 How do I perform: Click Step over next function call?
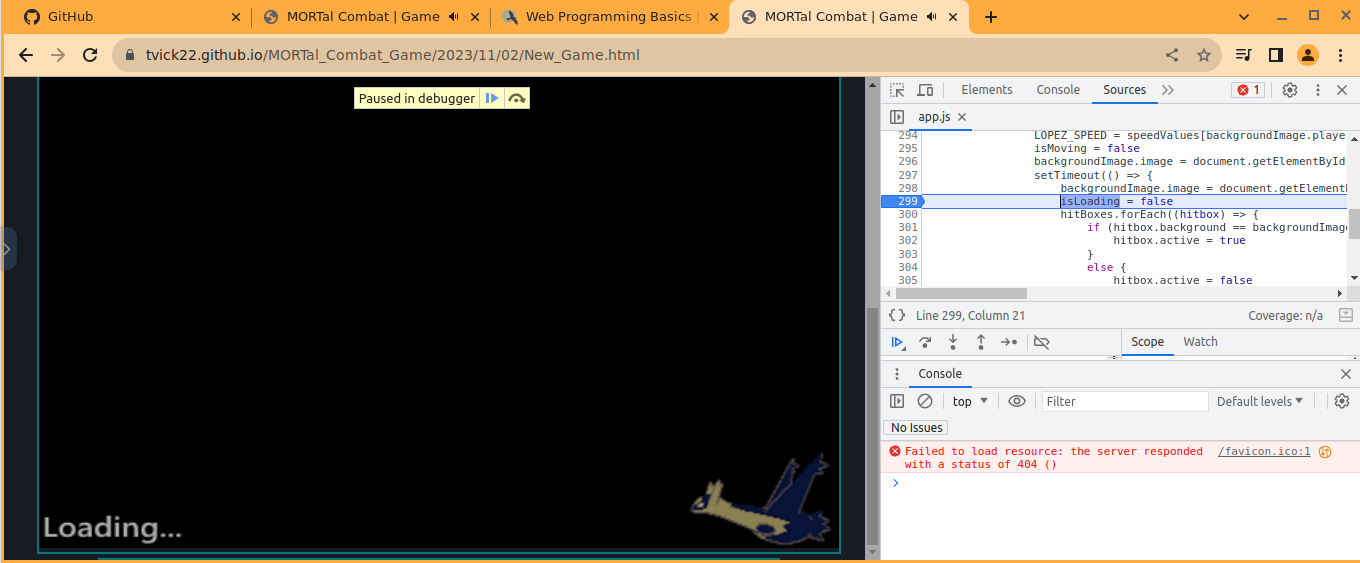[x=925, y=342]
